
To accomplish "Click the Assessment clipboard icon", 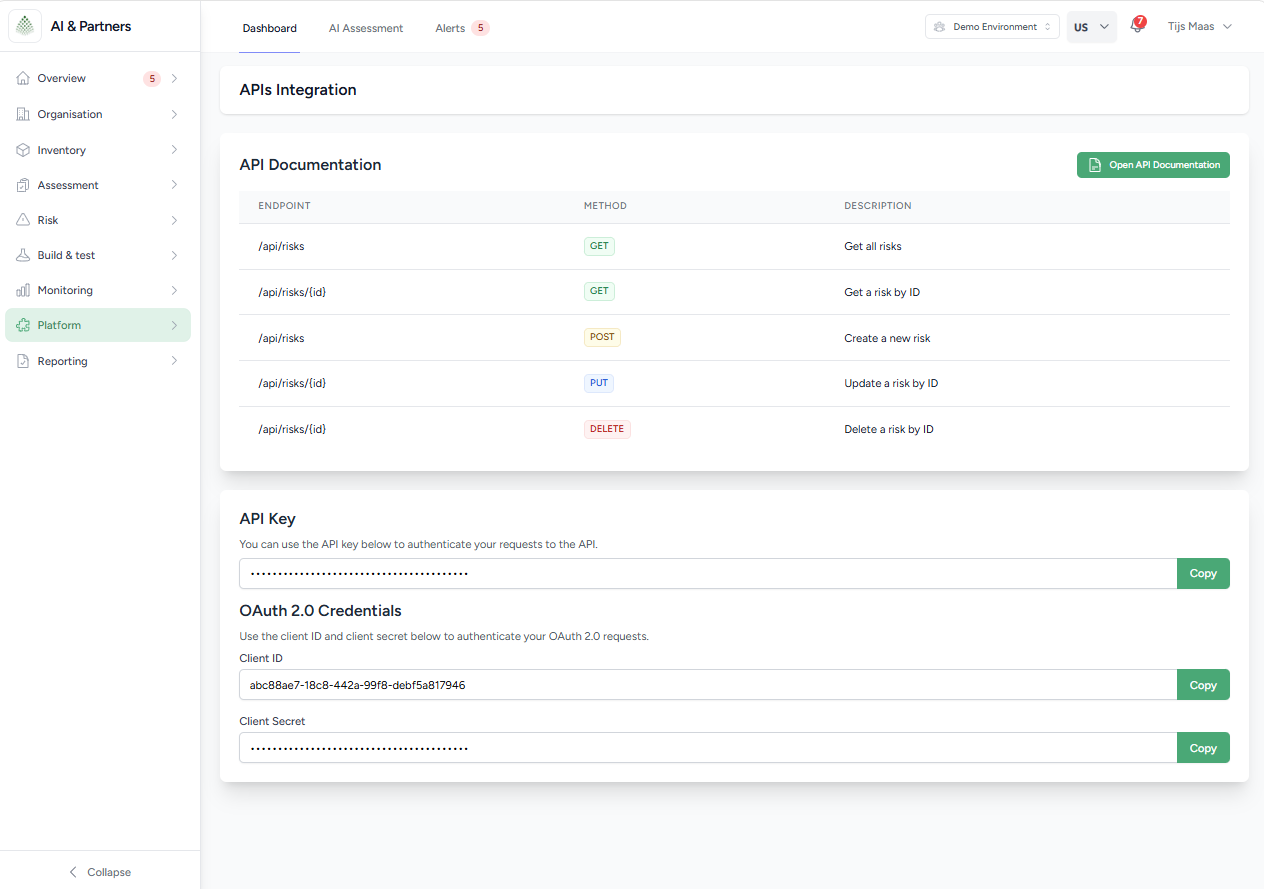I will [x=23, y=185].
